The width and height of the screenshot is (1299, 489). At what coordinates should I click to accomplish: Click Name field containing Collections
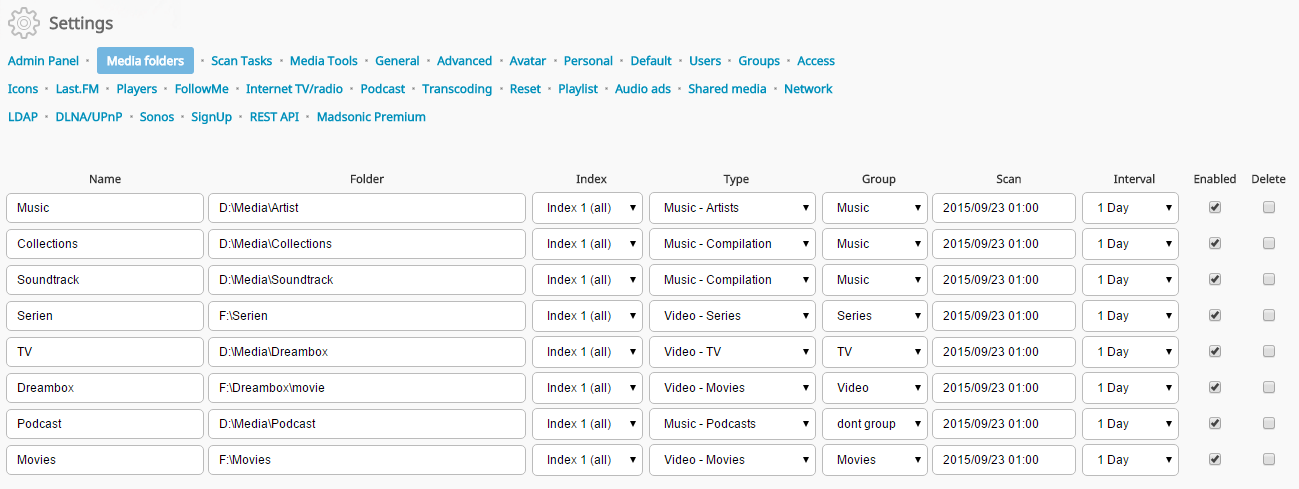coord(105,244)
